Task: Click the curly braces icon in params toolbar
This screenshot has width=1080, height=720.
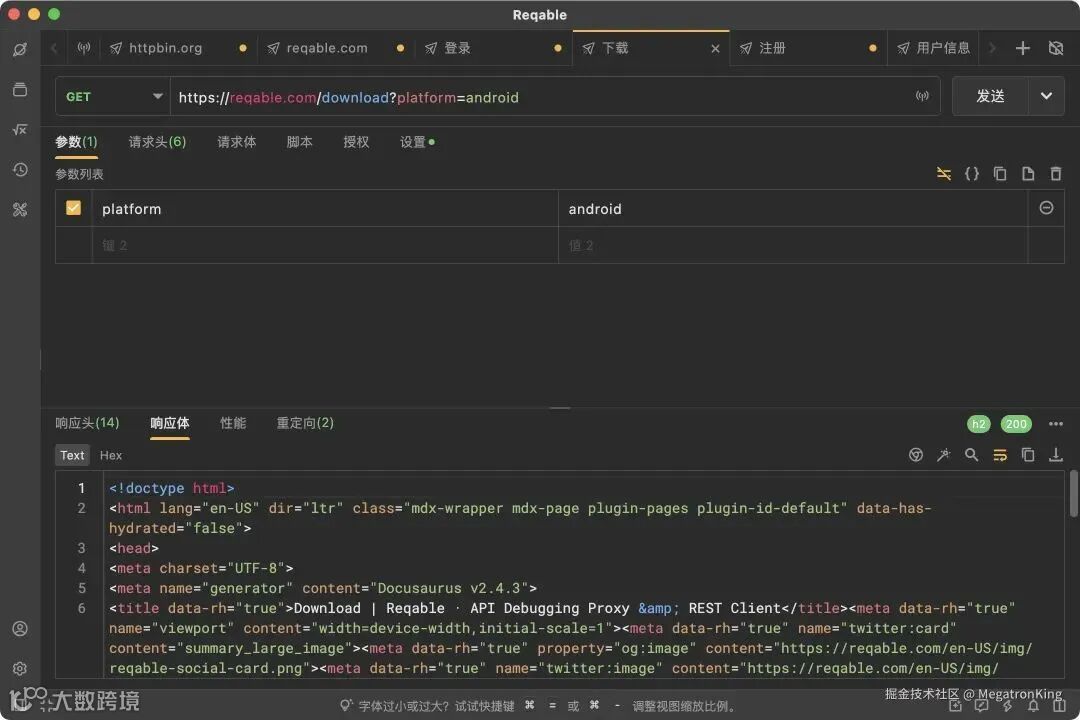Action: 972,174
